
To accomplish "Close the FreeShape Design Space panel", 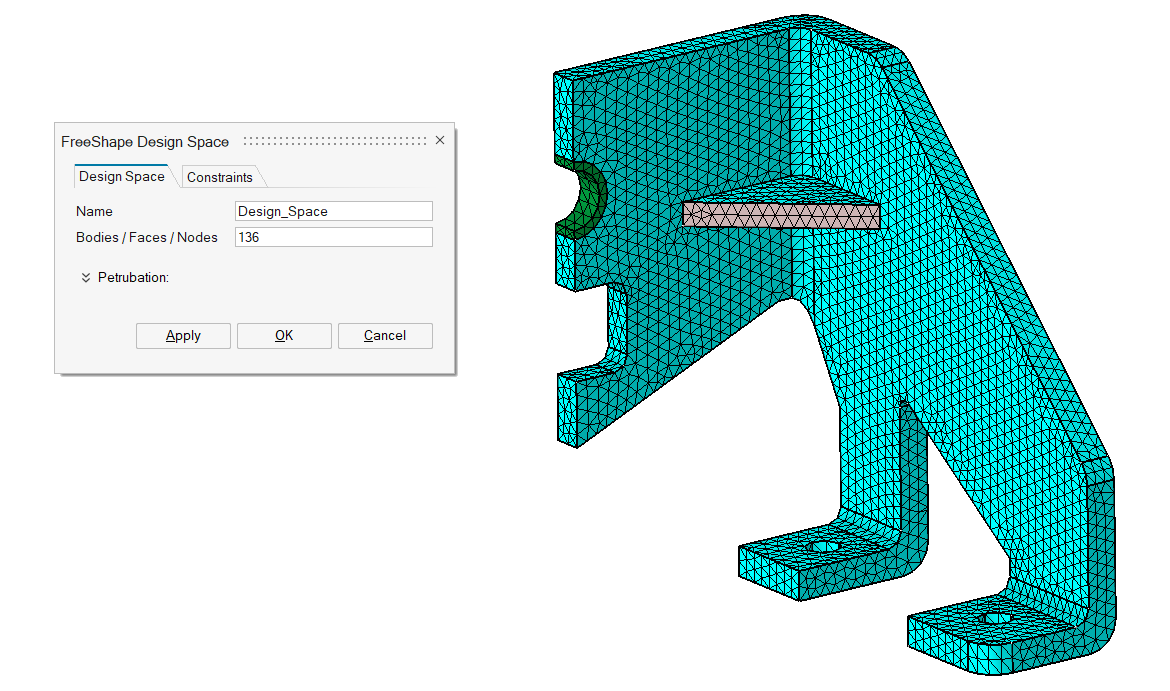I will pyautogui.click(x=440, y=141).
